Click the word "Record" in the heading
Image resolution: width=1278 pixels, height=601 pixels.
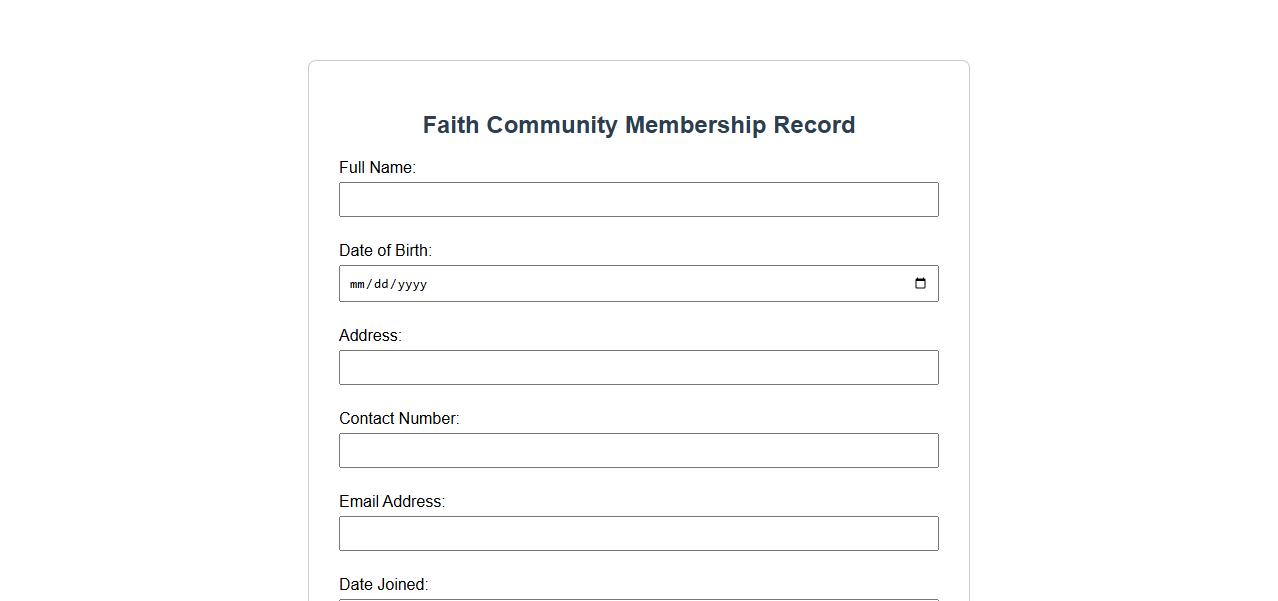814,126
